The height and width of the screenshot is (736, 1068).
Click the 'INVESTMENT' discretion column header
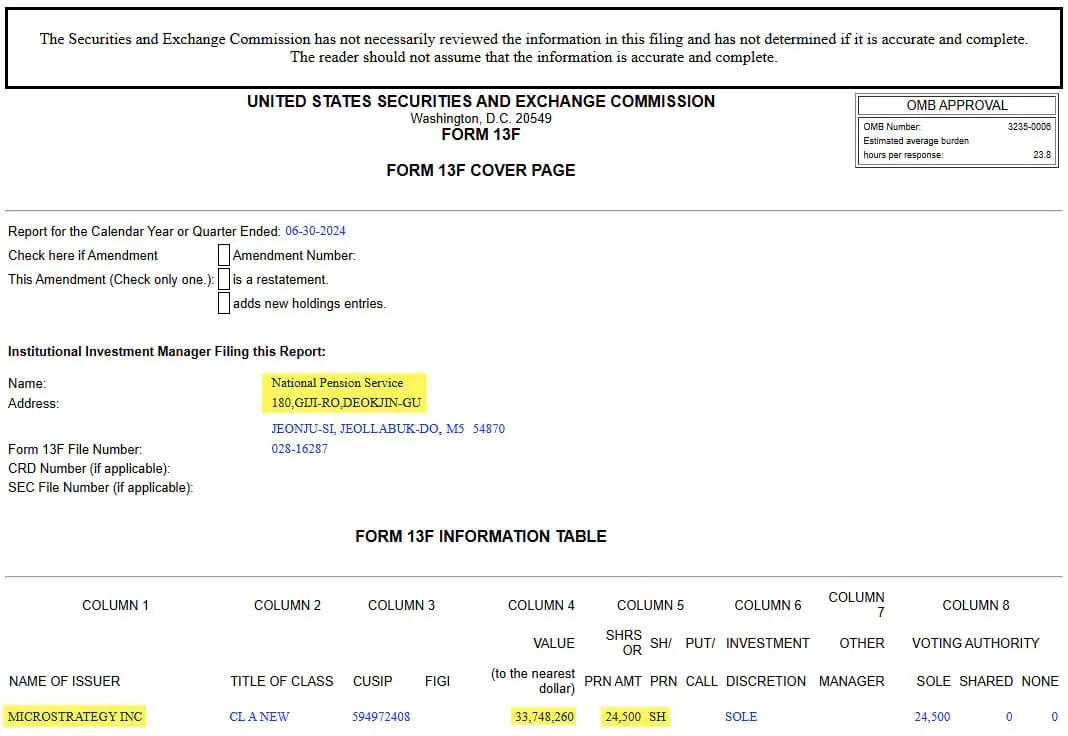pyautogui.click(x=768, y=643)
